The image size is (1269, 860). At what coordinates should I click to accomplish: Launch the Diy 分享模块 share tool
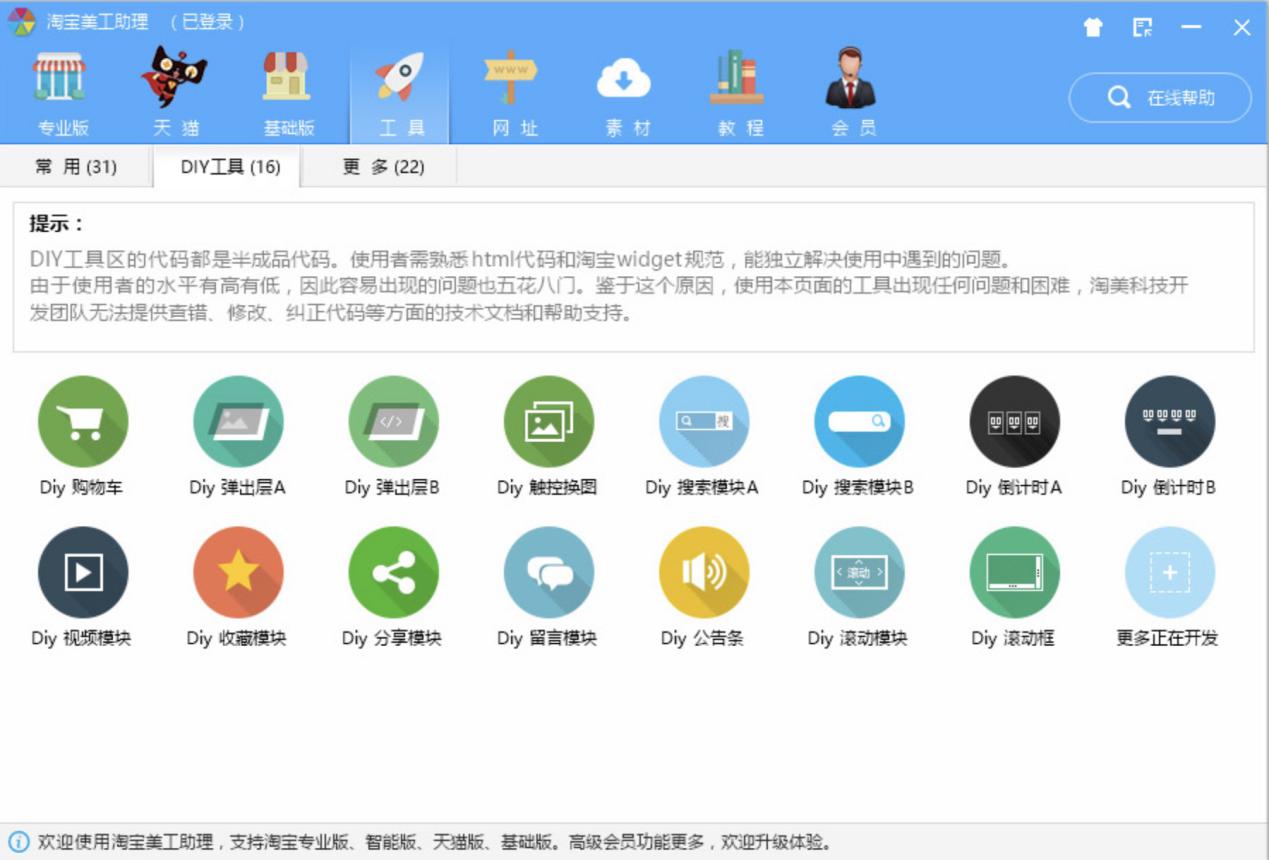coord(393,572)
